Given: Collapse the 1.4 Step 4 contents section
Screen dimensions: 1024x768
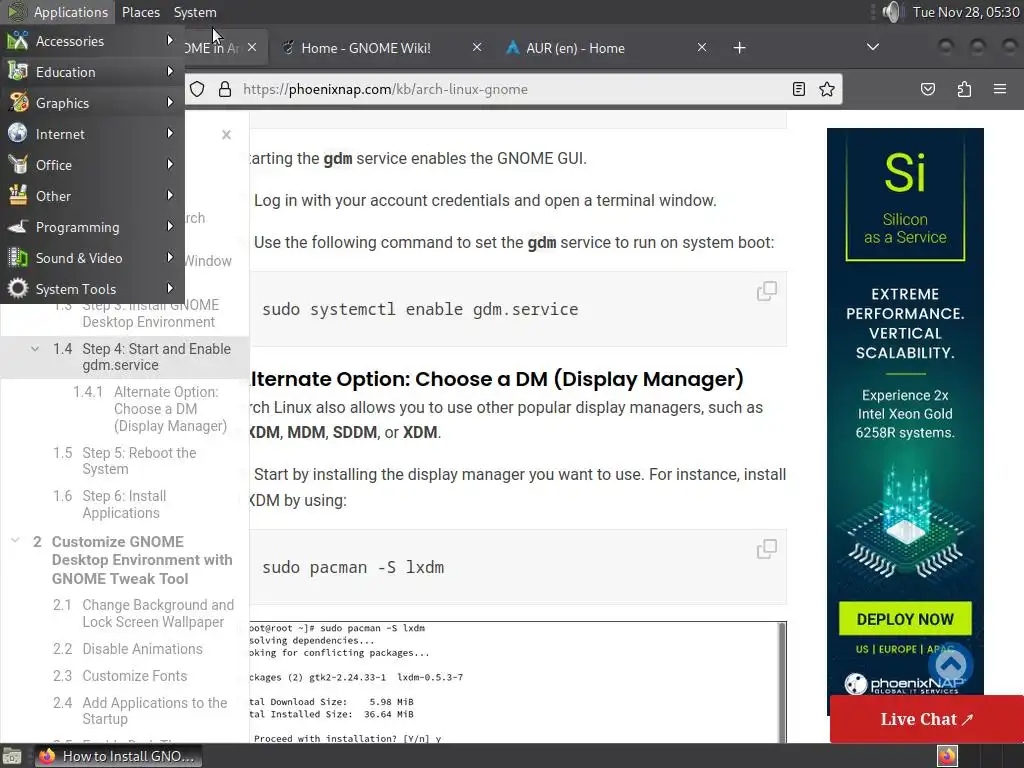Looking at the screenshot, I should coord(35,349).
